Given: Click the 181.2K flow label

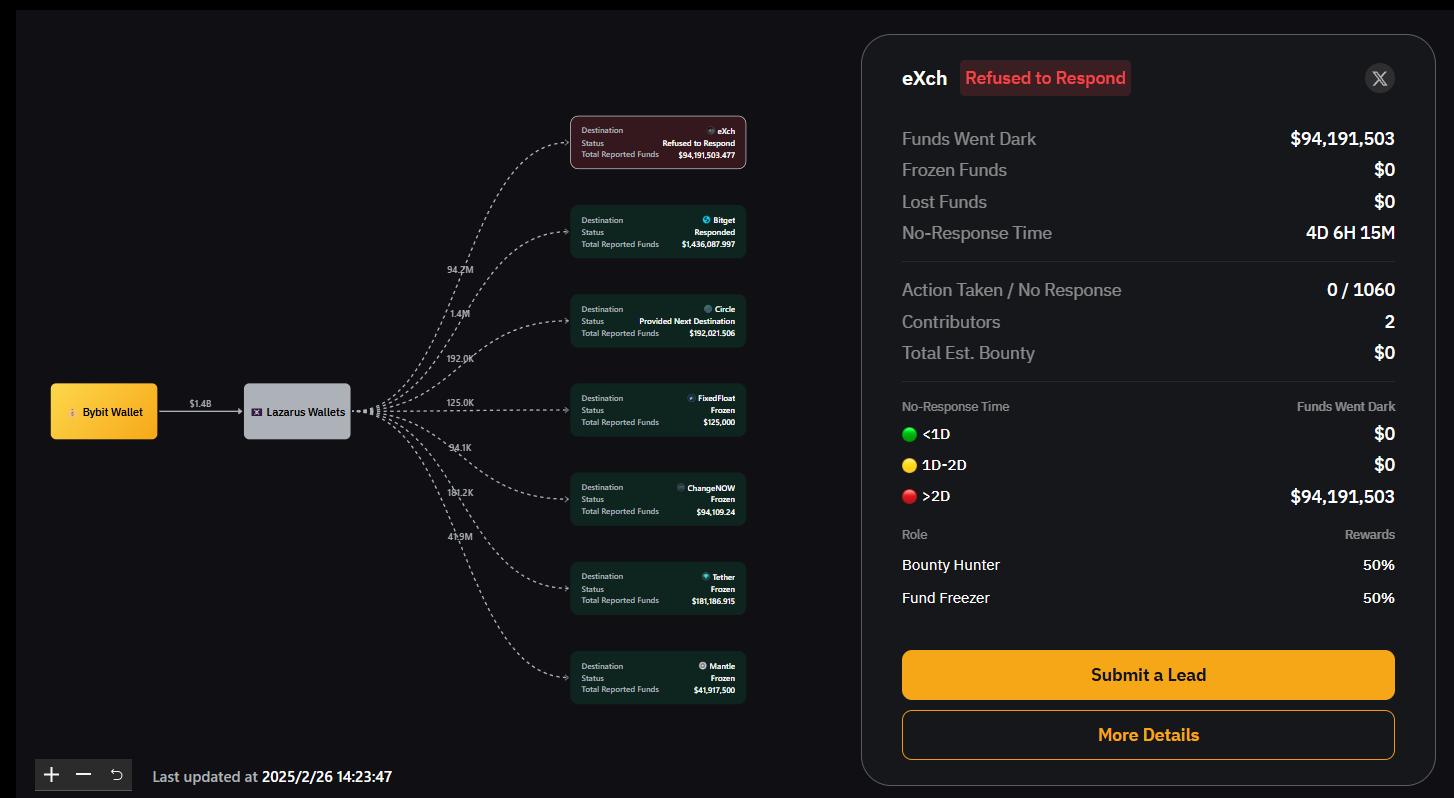Looking at the screenshot, I should pyautogui.click(x=460, y=492).
